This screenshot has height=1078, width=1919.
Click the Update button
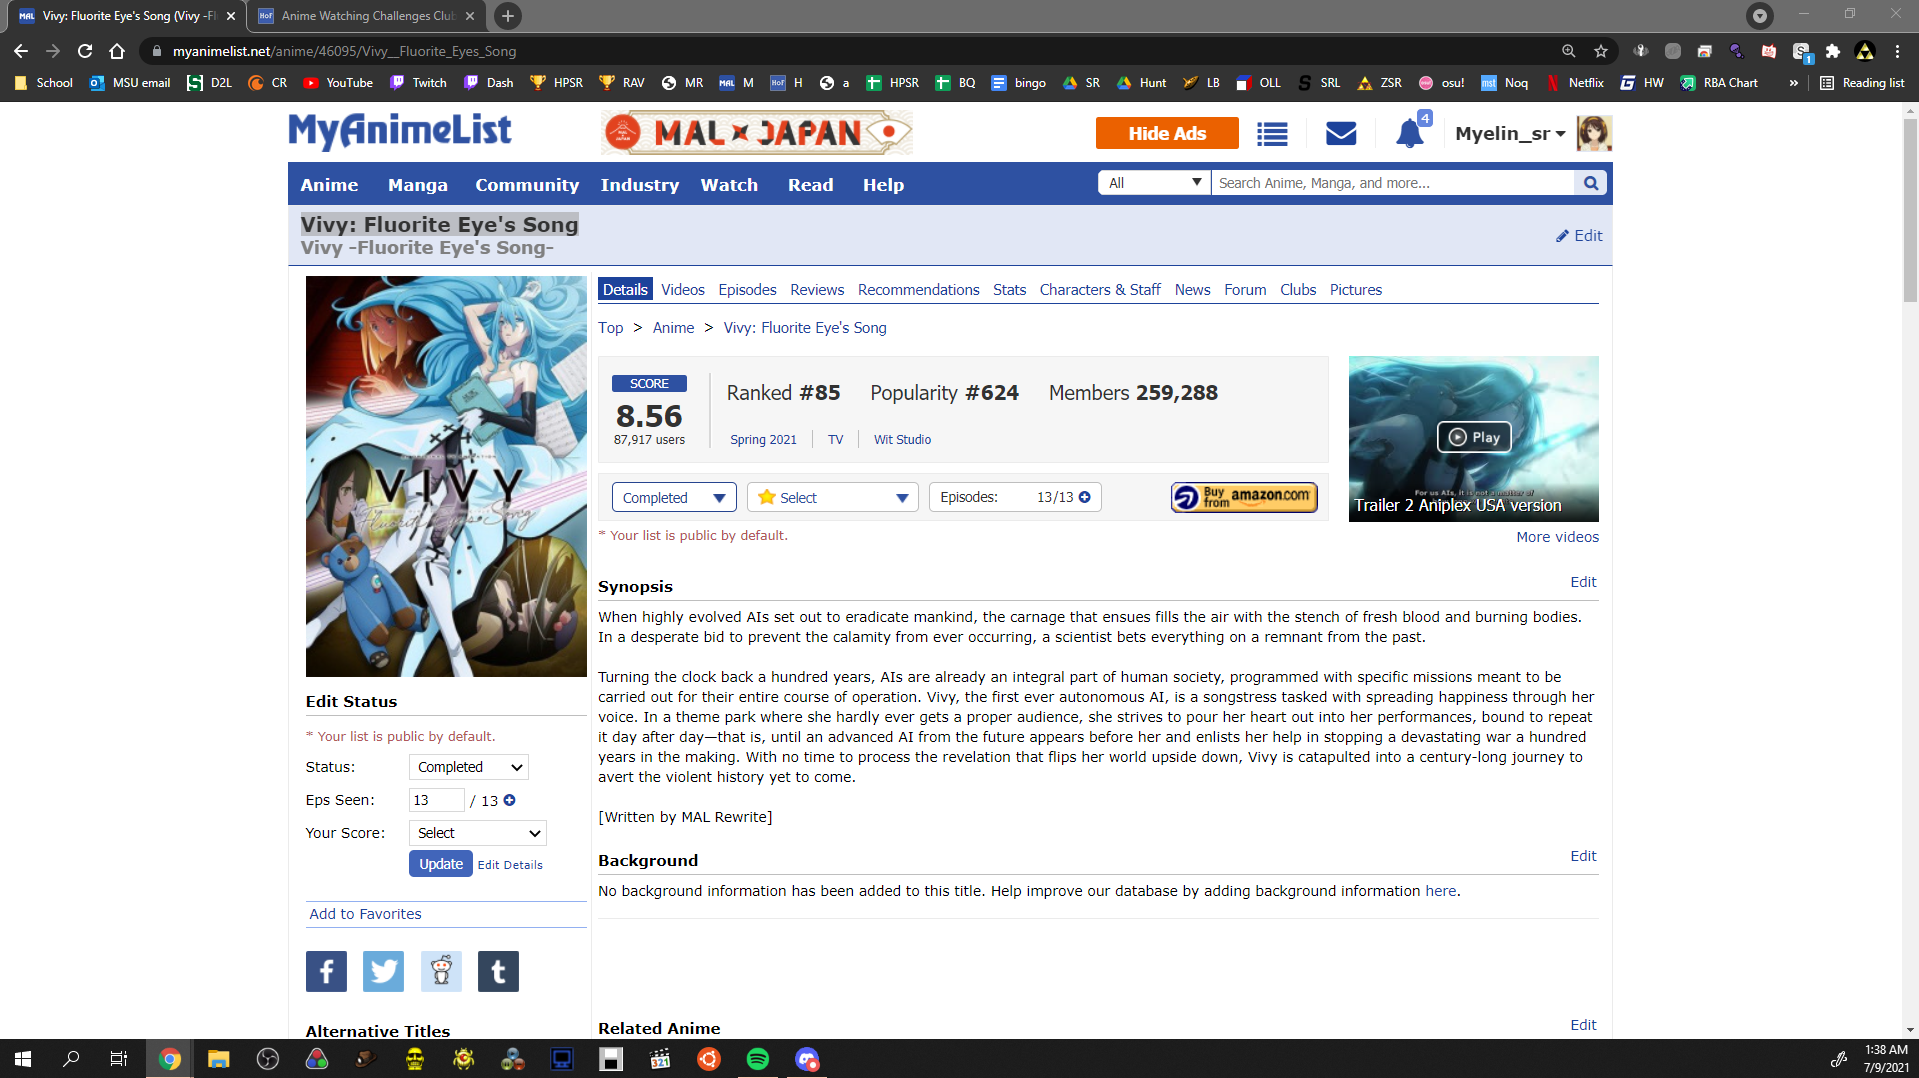click(x=440, y=864)
